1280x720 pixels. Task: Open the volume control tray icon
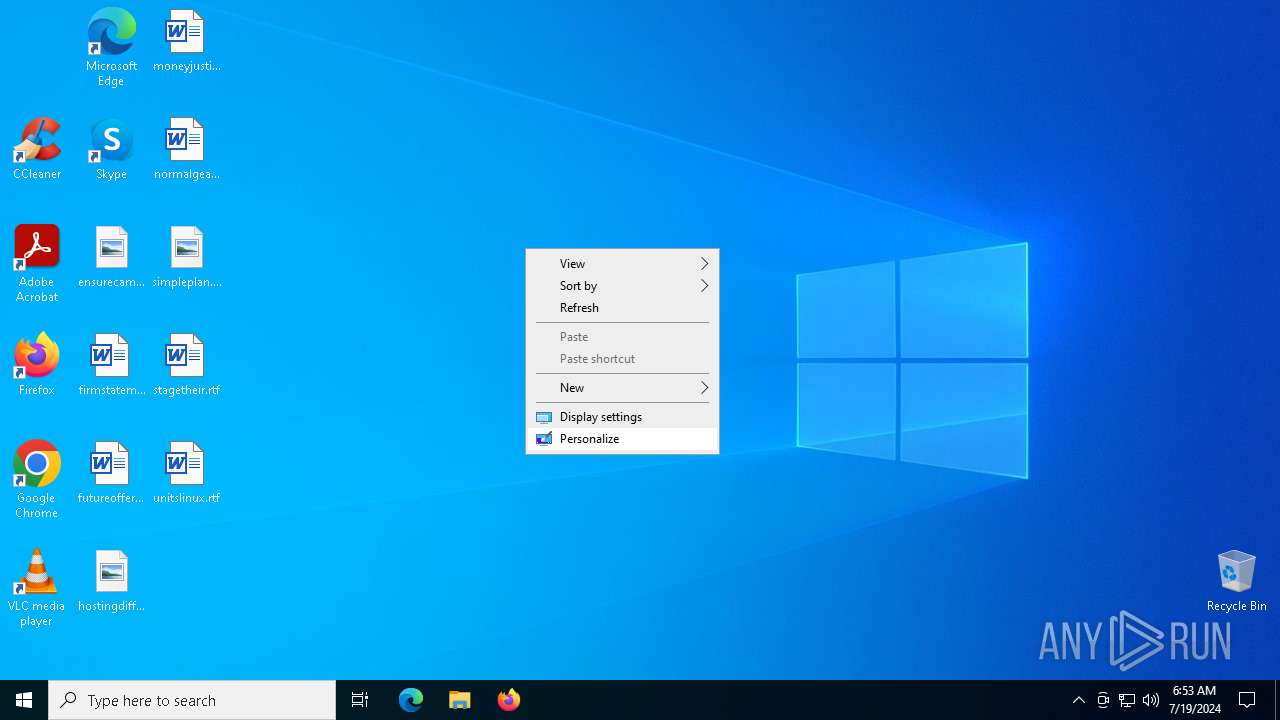coord(1150,700)
